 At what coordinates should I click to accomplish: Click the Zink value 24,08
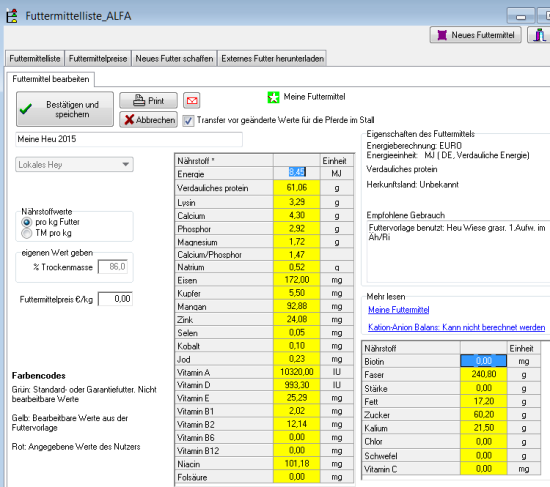297,319
